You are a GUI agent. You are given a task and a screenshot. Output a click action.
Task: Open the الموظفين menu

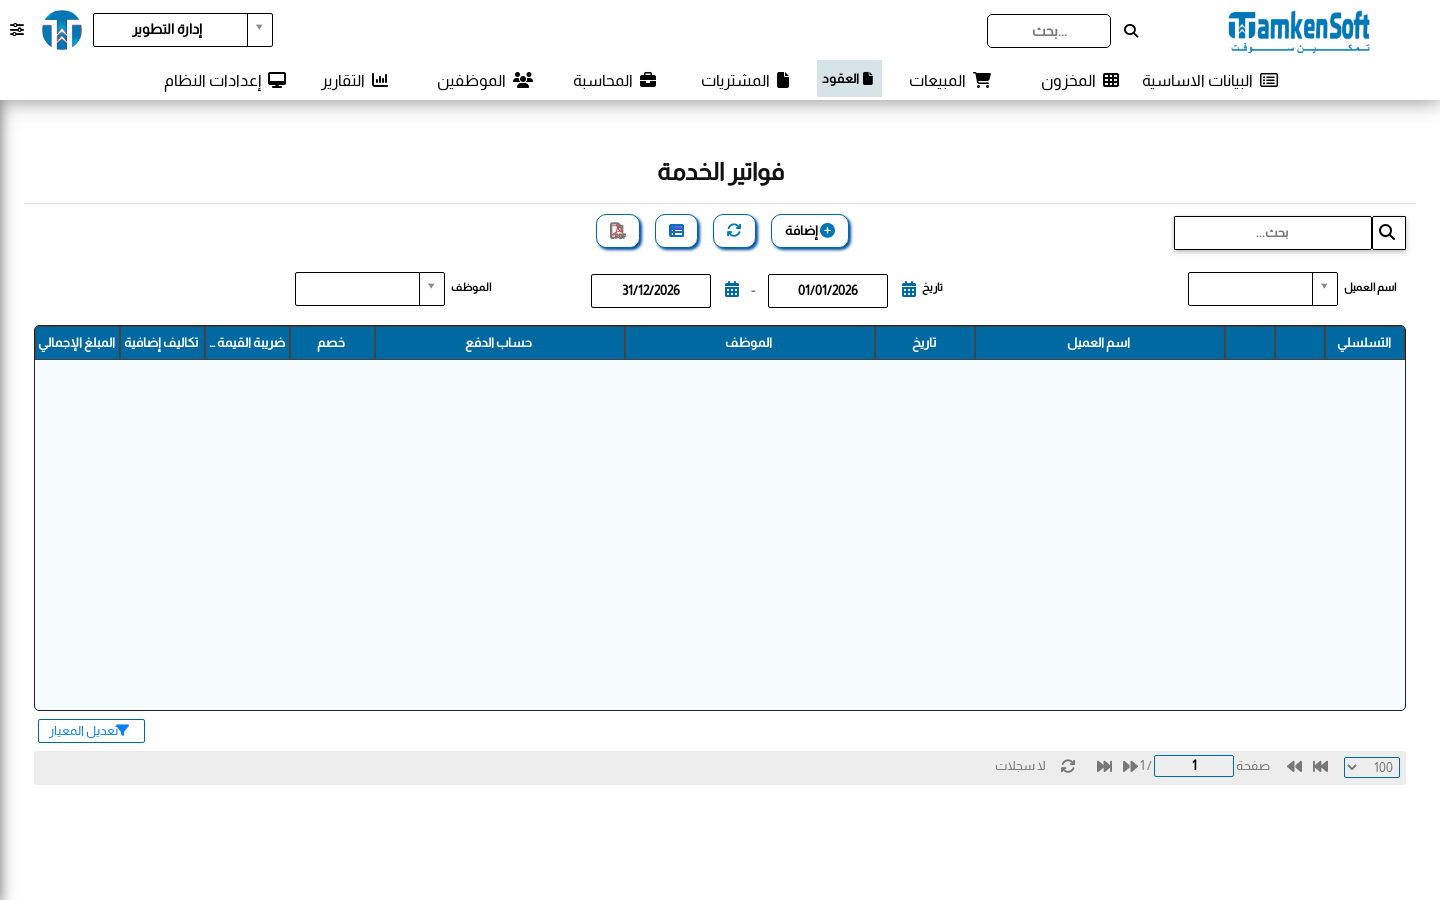coord(485,80)
